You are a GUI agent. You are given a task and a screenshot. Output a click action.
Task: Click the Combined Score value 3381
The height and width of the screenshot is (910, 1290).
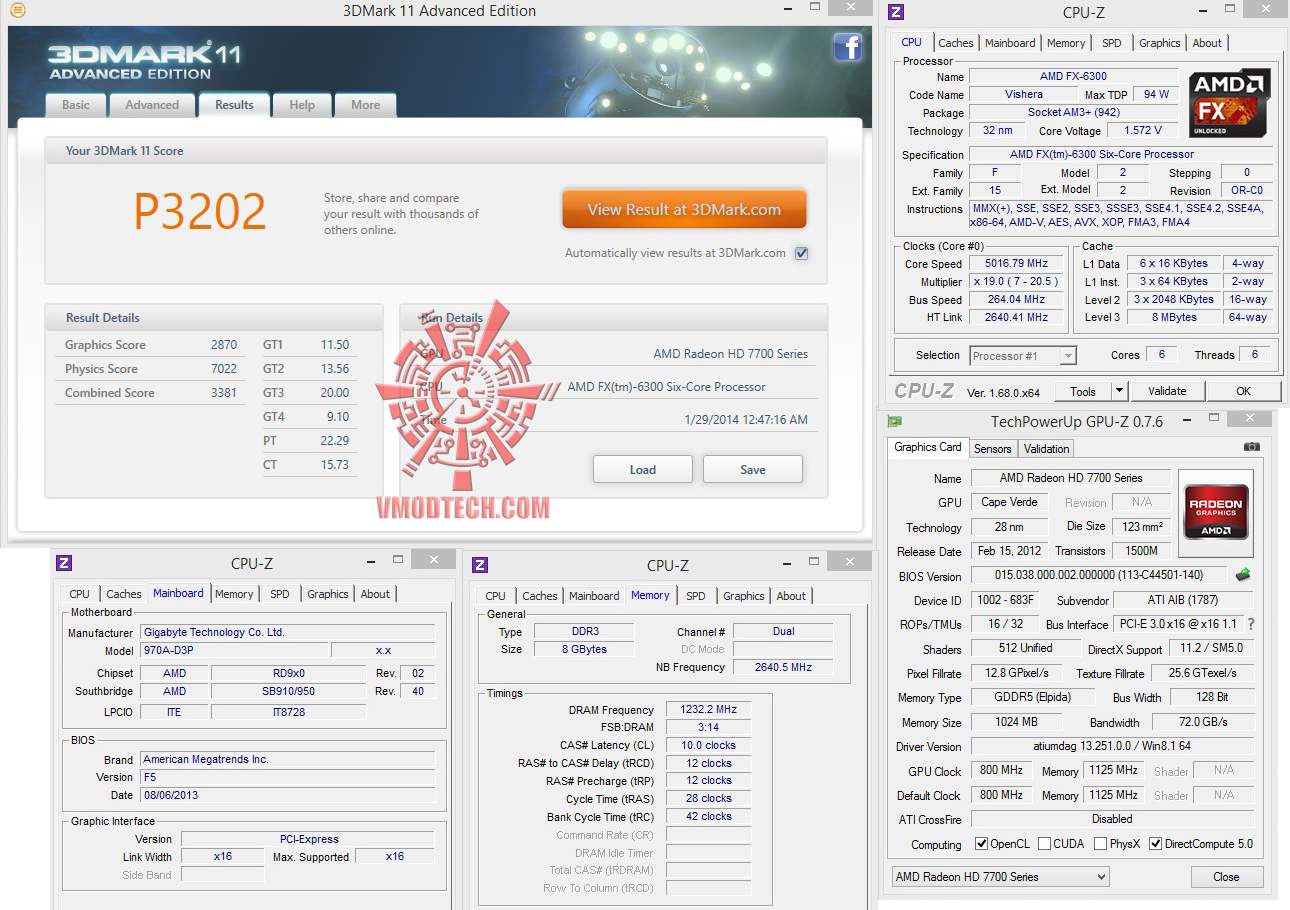(224, 393)
